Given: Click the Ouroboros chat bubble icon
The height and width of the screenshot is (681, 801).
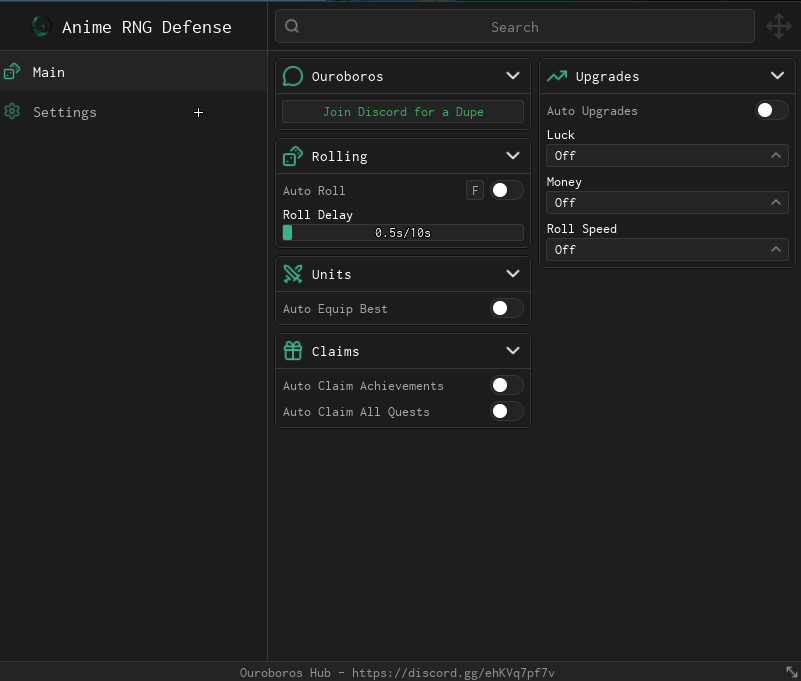Looking at the screenshot, I should (x=293, y=76).
